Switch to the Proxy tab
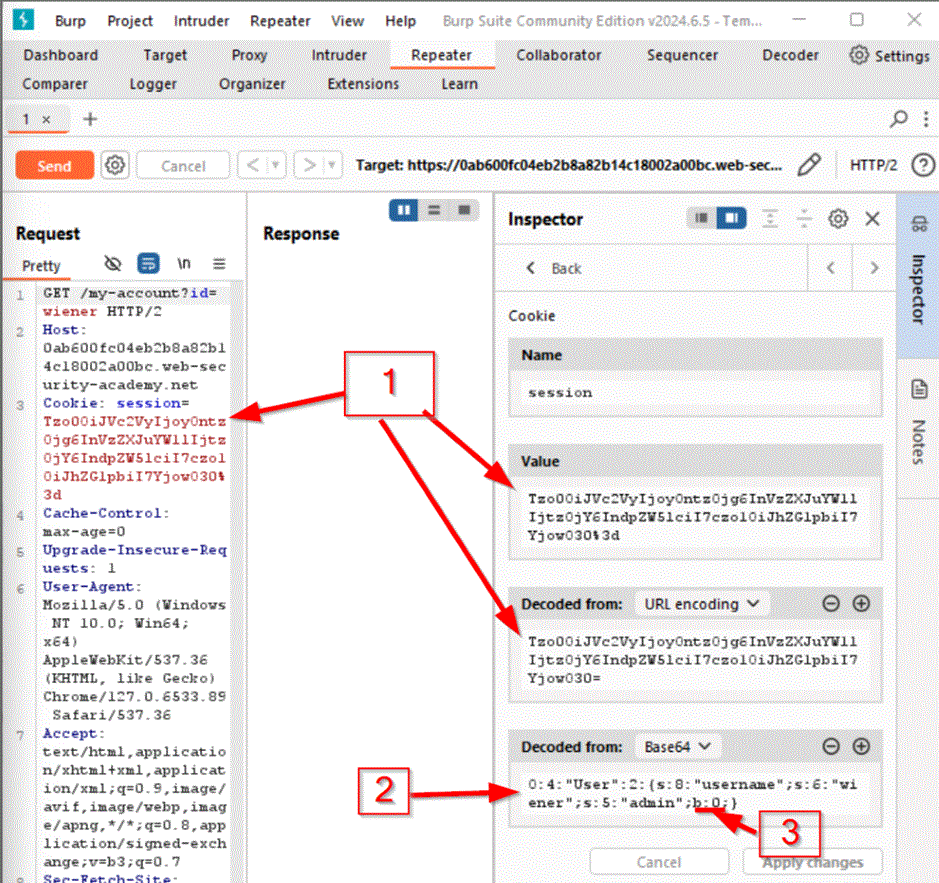The image size is (939, 883). pyautogui.click(x=249, y=55)
